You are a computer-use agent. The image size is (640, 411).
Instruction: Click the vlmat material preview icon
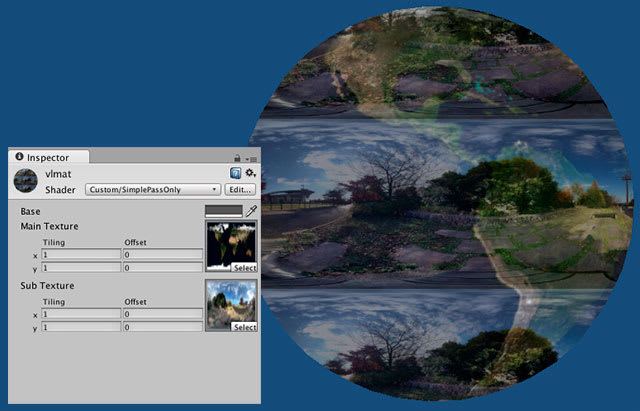click(25, 180)
